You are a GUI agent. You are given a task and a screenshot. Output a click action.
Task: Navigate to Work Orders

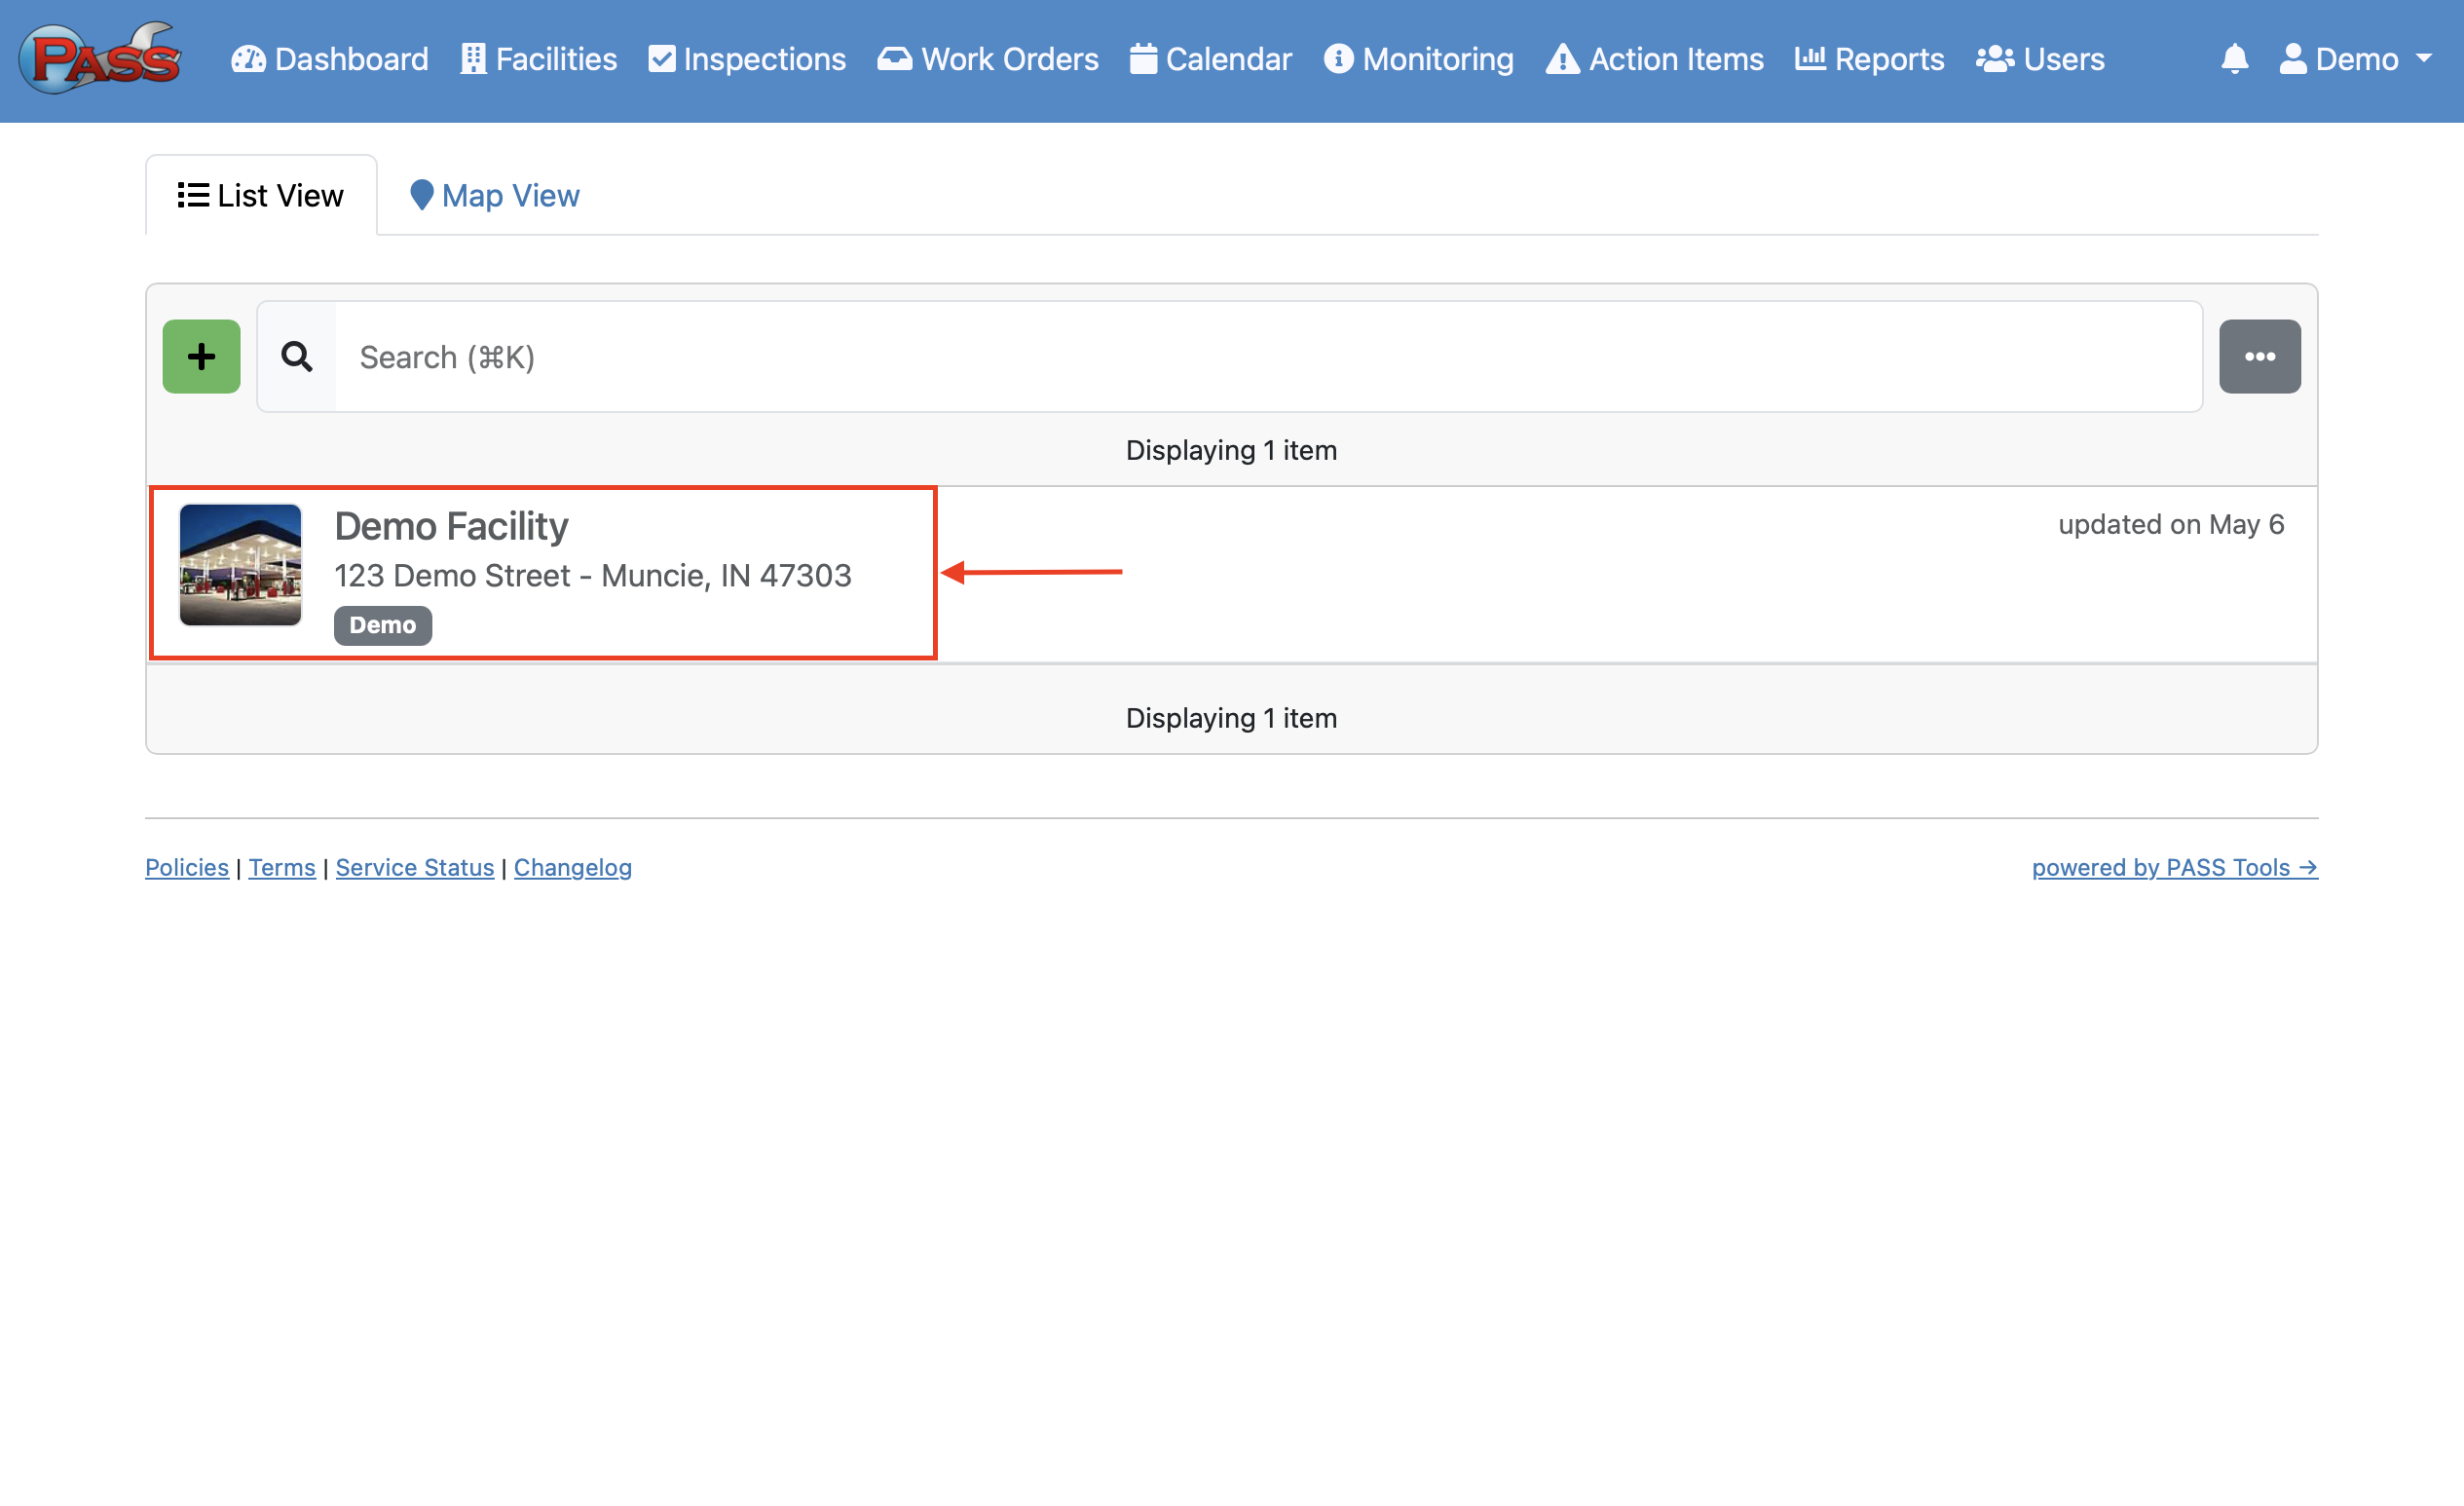(987, 59)
